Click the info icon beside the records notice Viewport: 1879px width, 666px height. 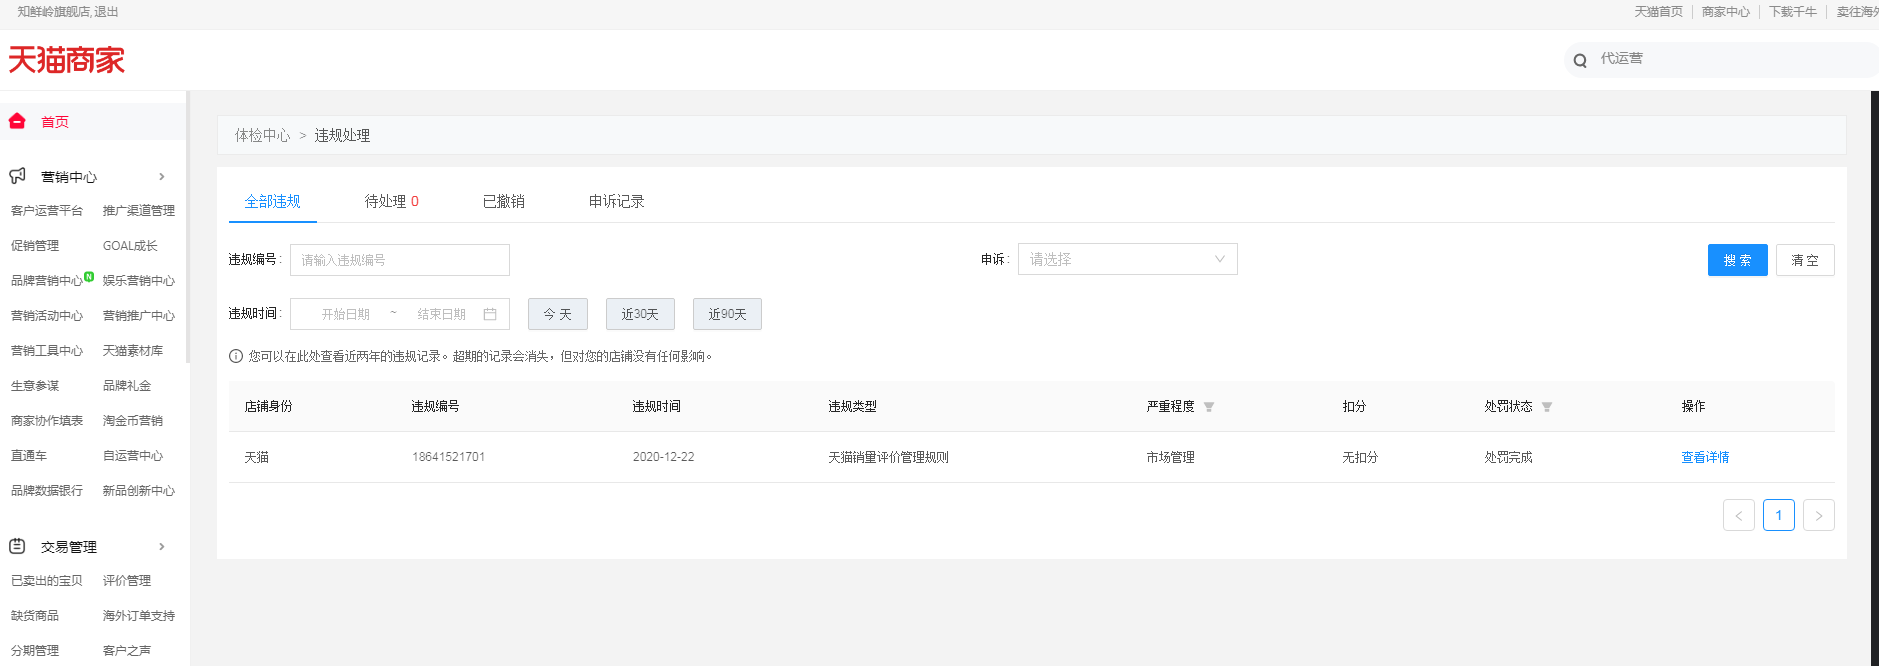[236, 356]
